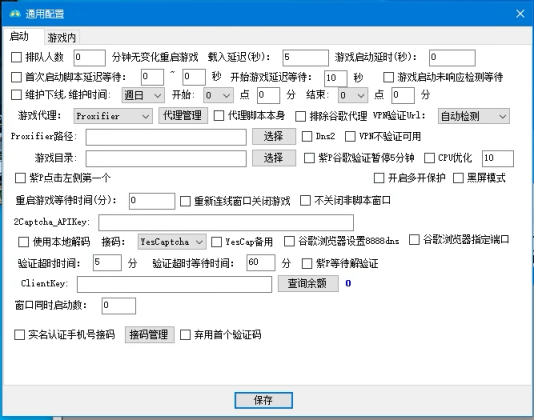This screenshot has width=534, height=420.
Task: Select the 启动 tab
Action: click(19, 36)
